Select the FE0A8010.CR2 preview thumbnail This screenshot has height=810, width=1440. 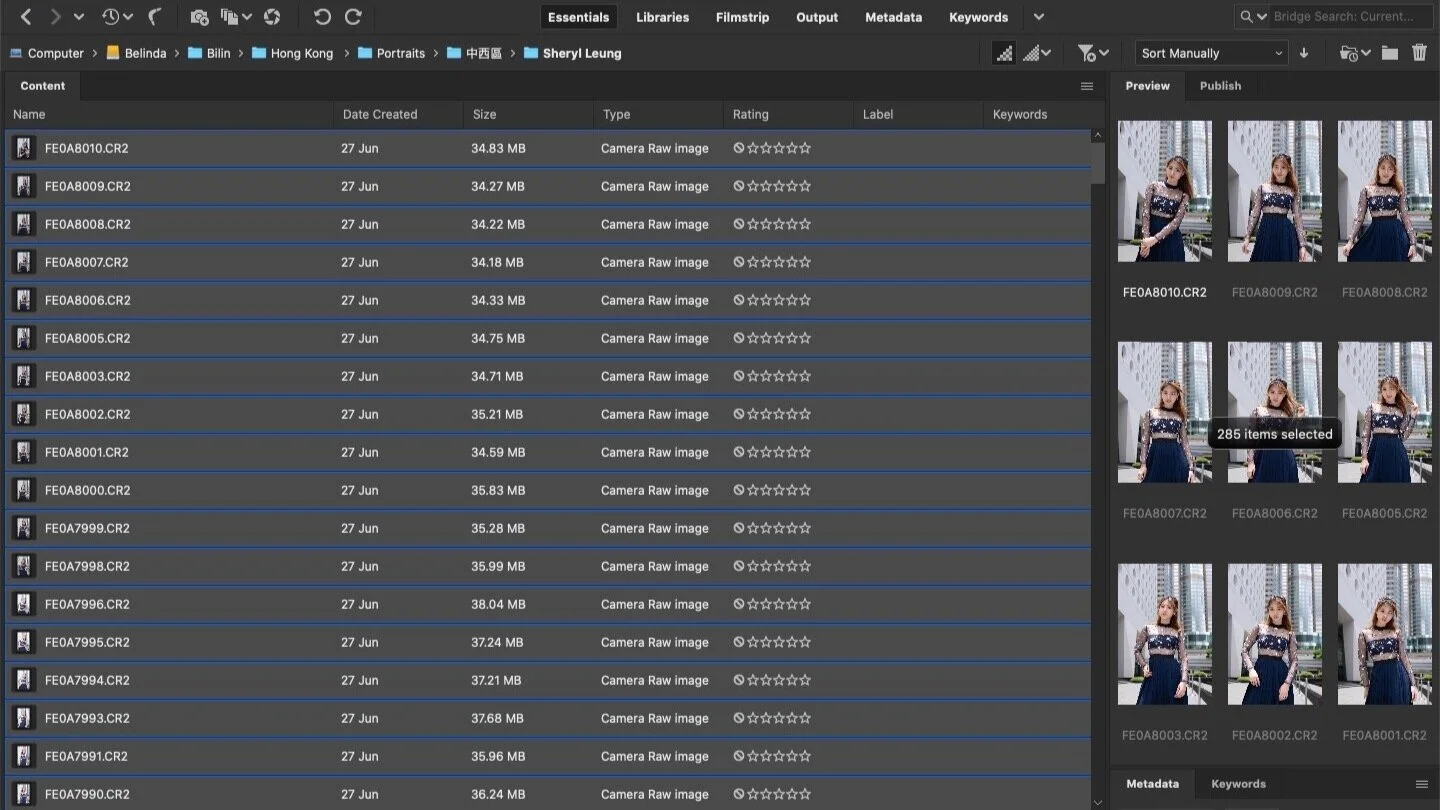(x=1165, y=191)
